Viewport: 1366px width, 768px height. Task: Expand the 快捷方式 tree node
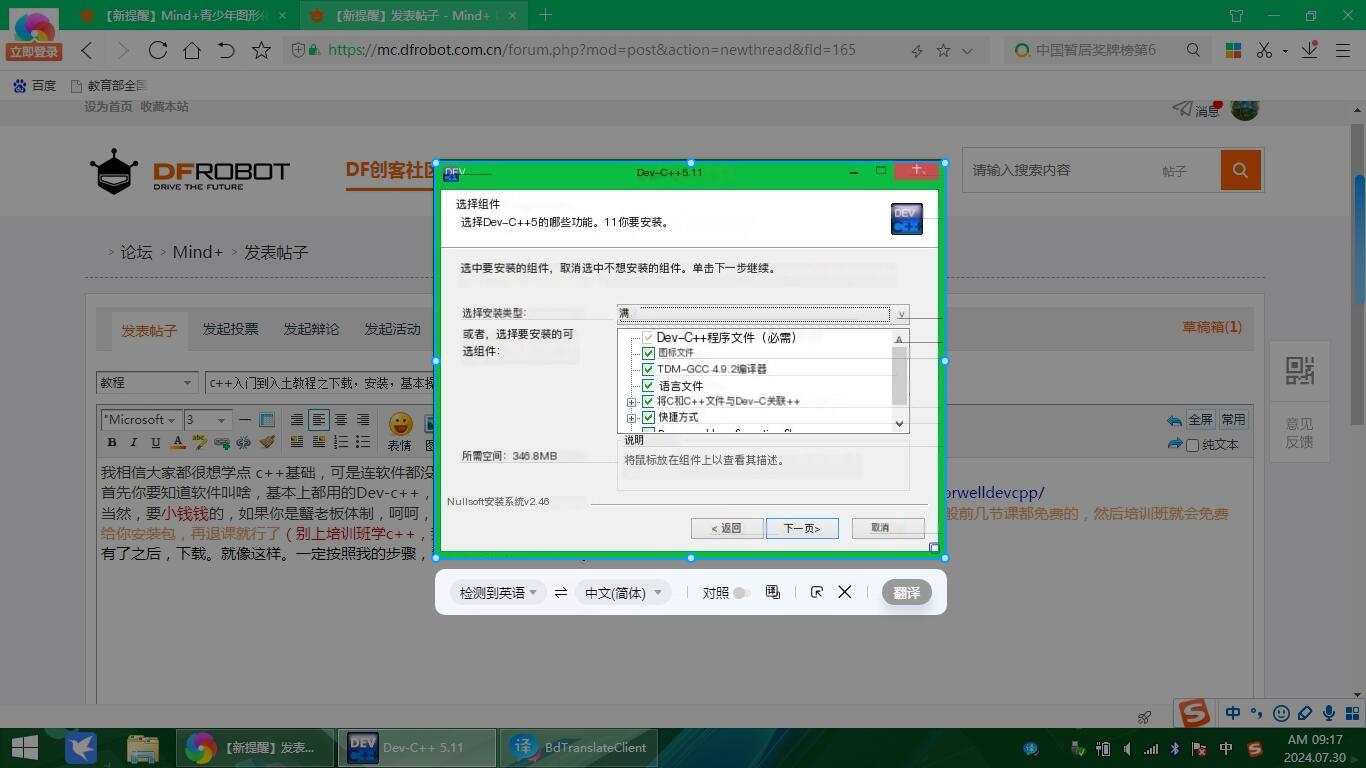[x=632, y=418]
